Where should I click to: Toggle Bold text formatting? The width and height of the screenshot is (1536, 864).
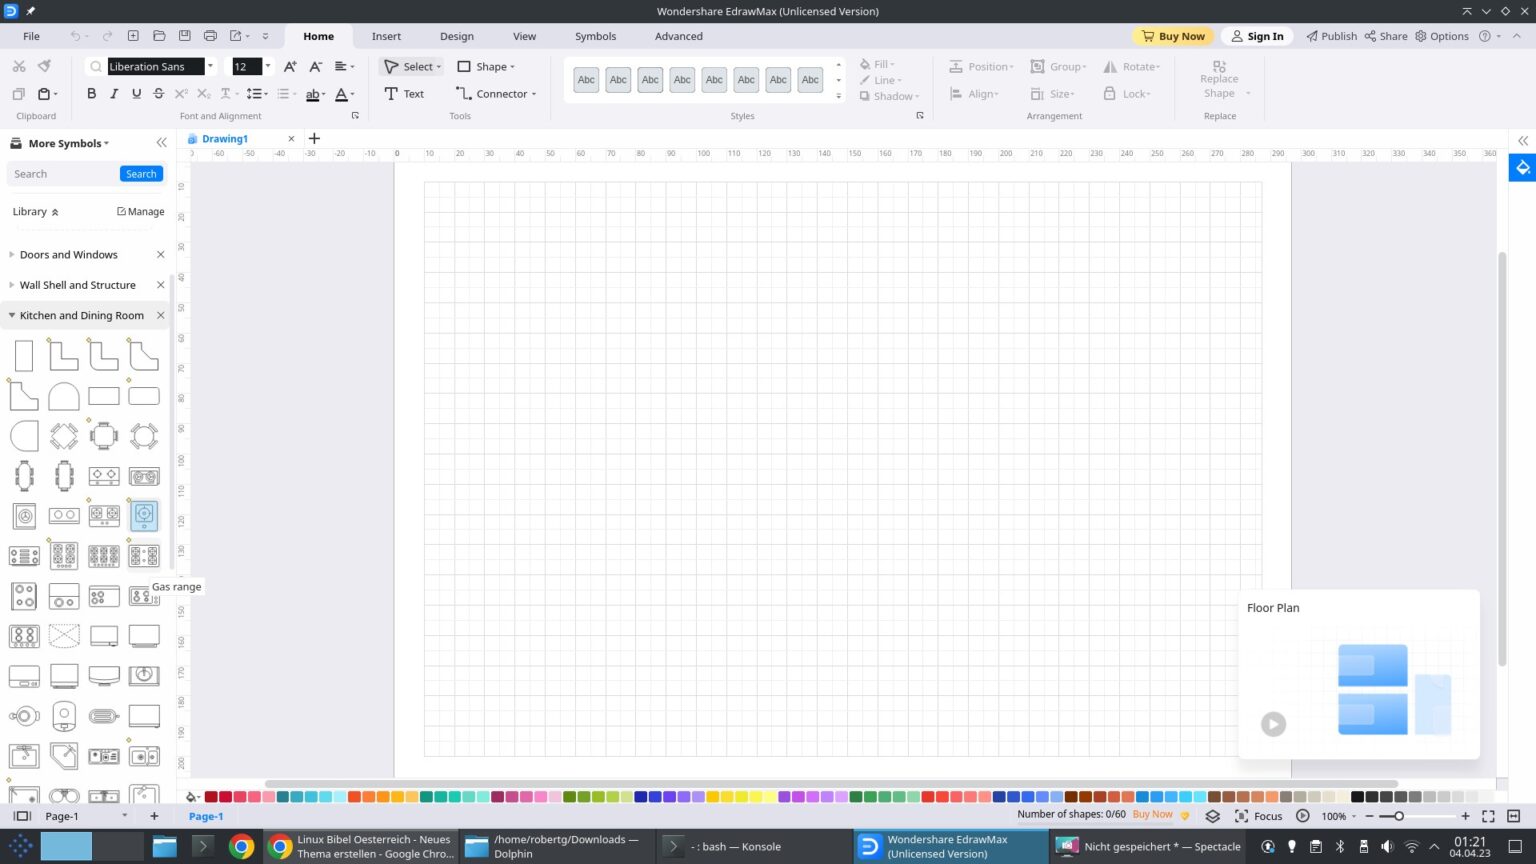click(91, 94)
